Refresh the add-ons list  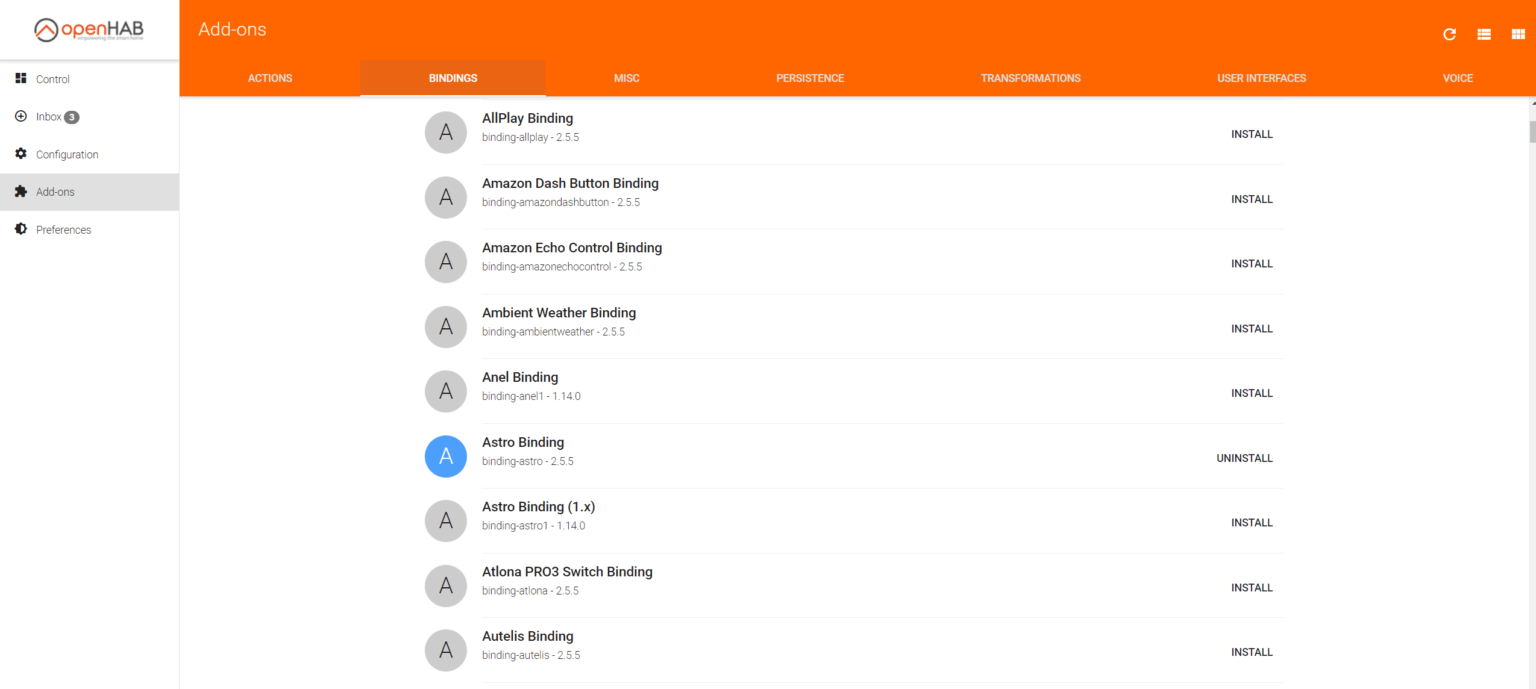click(1449, 34)
